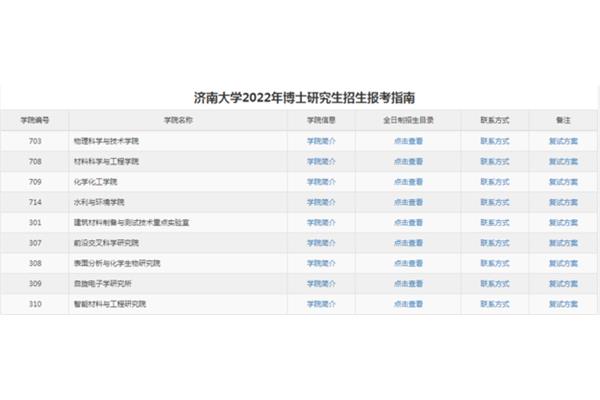Click the 学院编号 column header

click(35, 120)
